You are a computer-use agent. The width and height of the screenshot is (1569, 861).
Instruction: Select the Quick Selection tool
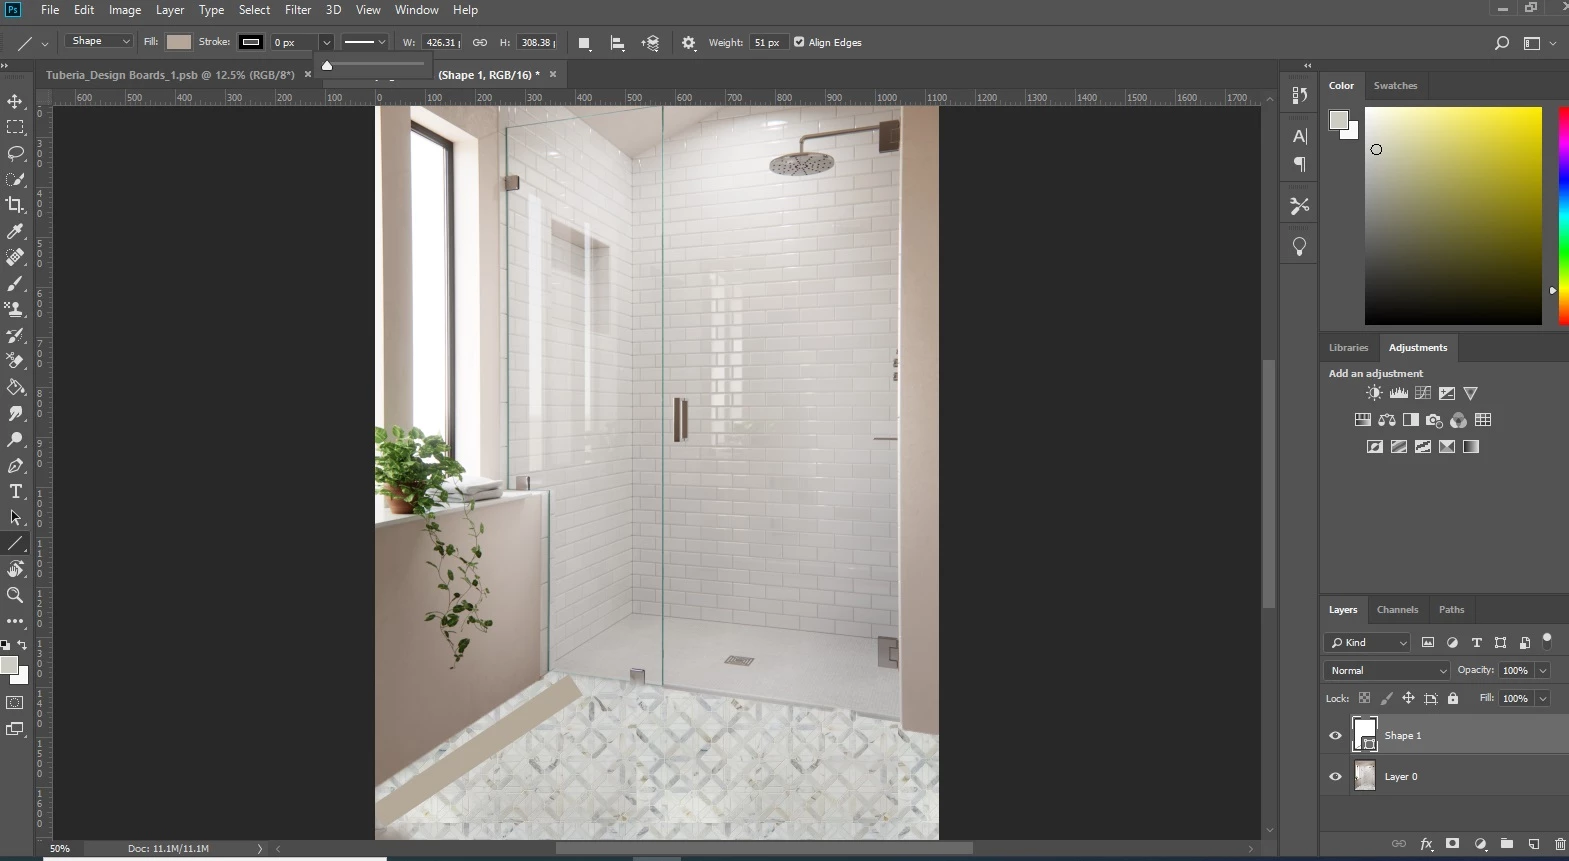[15, 179]
